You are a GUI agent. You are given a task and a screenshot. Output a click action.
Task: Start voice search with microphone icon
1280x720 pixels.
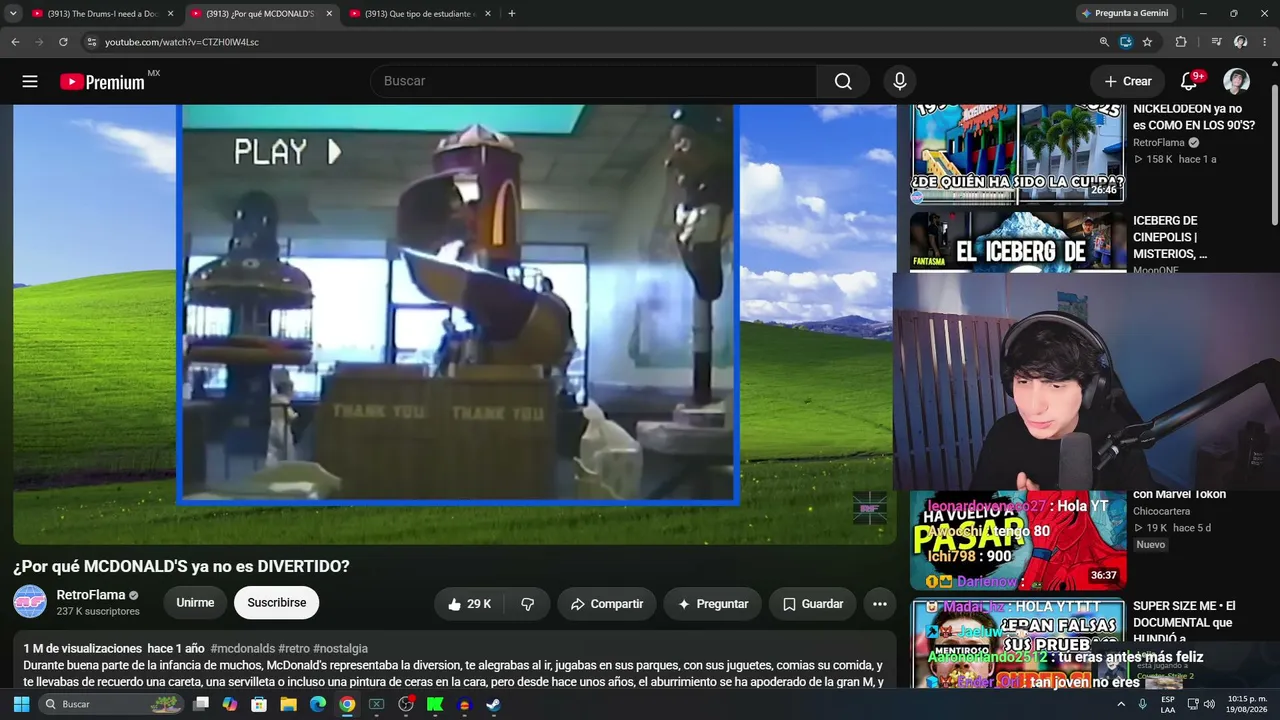point(900,81)
